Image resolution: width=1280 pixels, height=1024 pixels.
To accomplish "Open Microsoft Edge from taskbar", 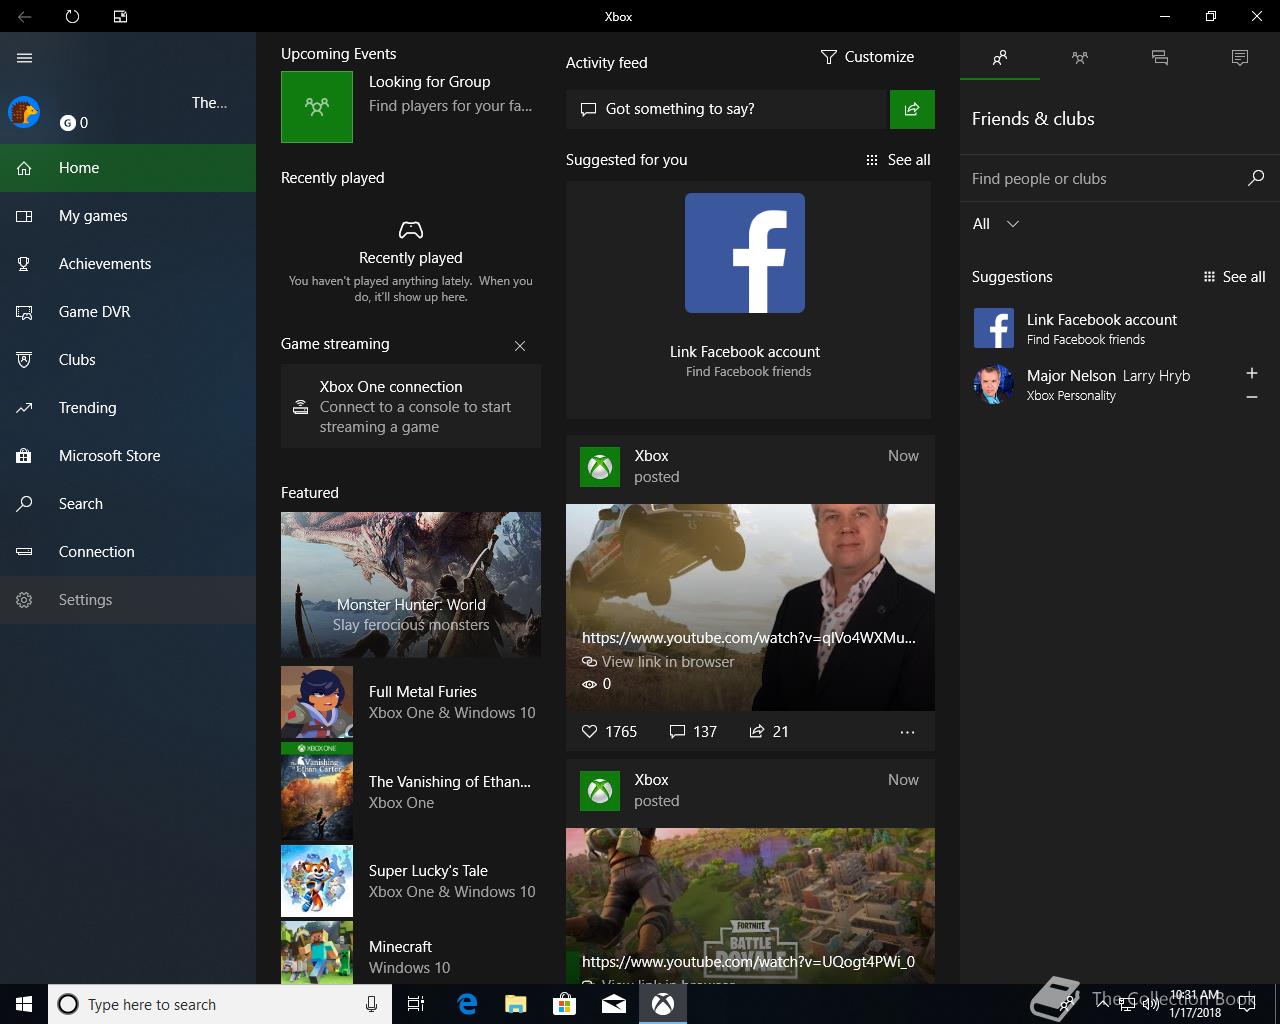I will 466,1004.
